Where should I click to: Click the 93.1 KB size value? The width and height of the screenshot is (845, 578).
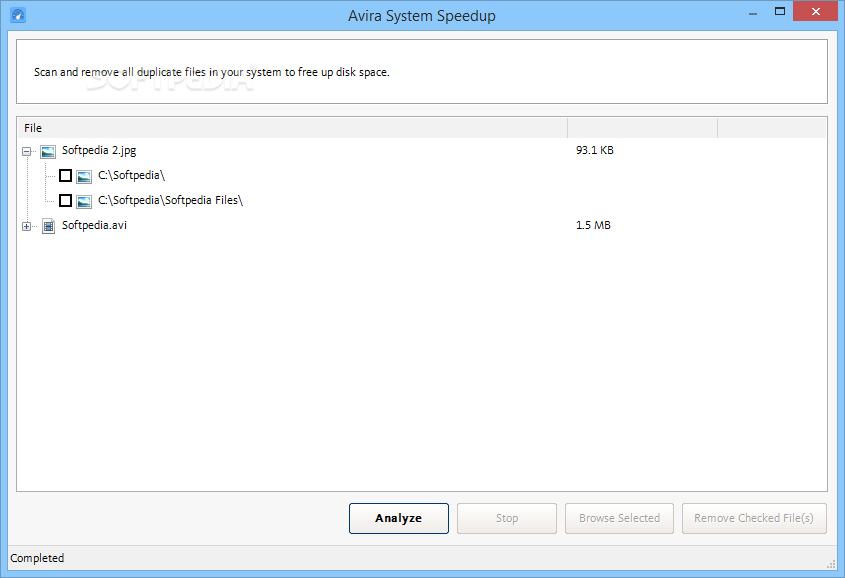click(594, 150)
